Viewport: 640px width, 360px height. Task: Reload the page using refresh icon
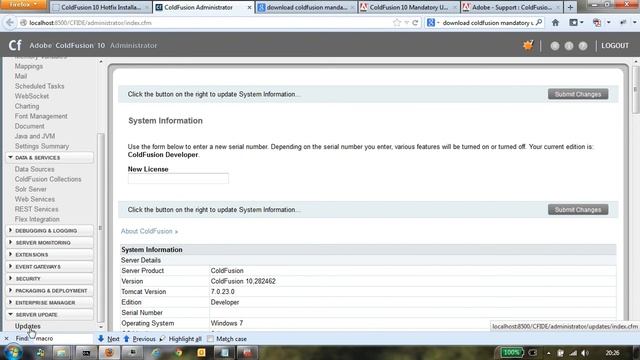[x=415, y=23]
